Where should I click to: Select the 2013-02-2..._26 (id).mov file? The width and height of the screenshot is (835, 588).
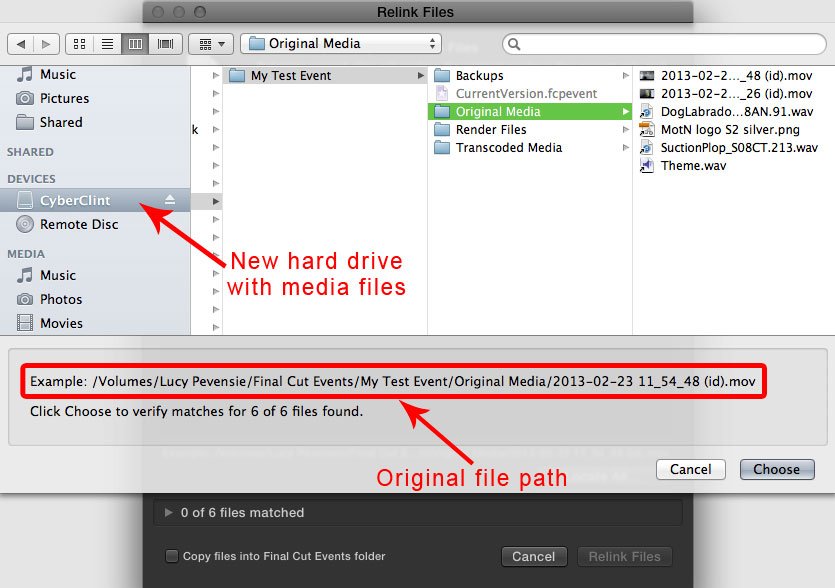click(734, 94)
